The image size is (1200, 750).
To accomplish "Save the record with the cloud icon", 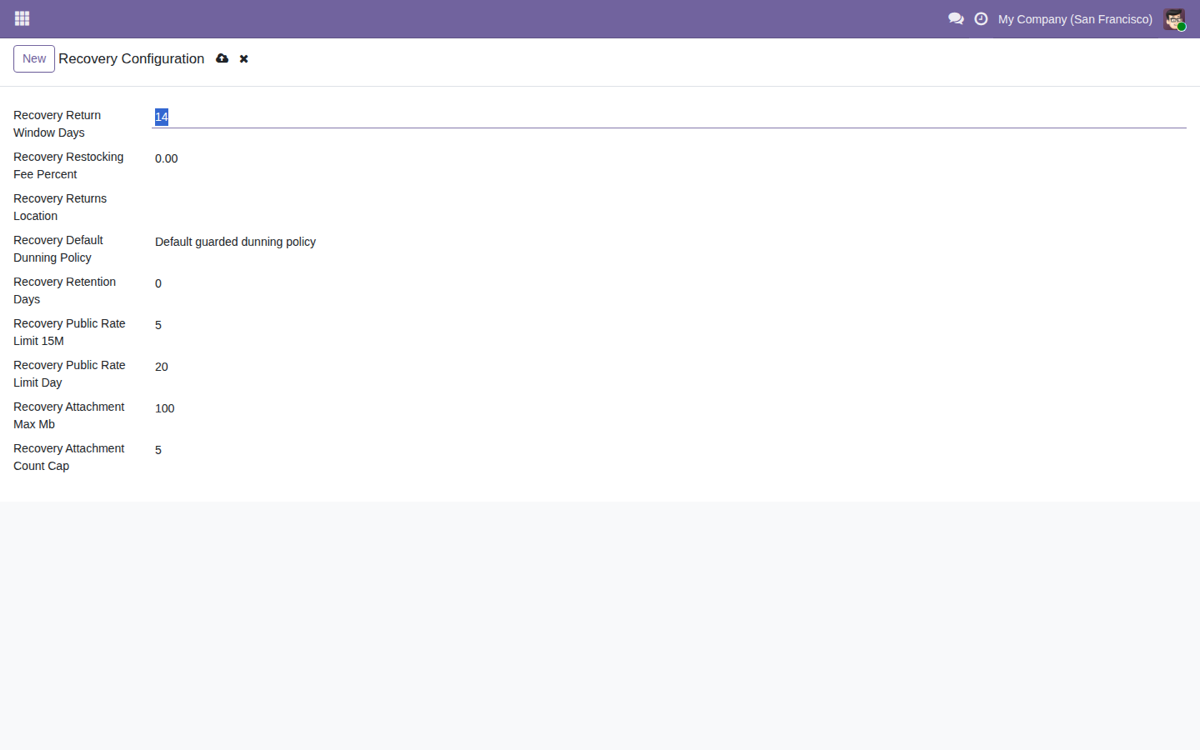I will coord(223,59).
